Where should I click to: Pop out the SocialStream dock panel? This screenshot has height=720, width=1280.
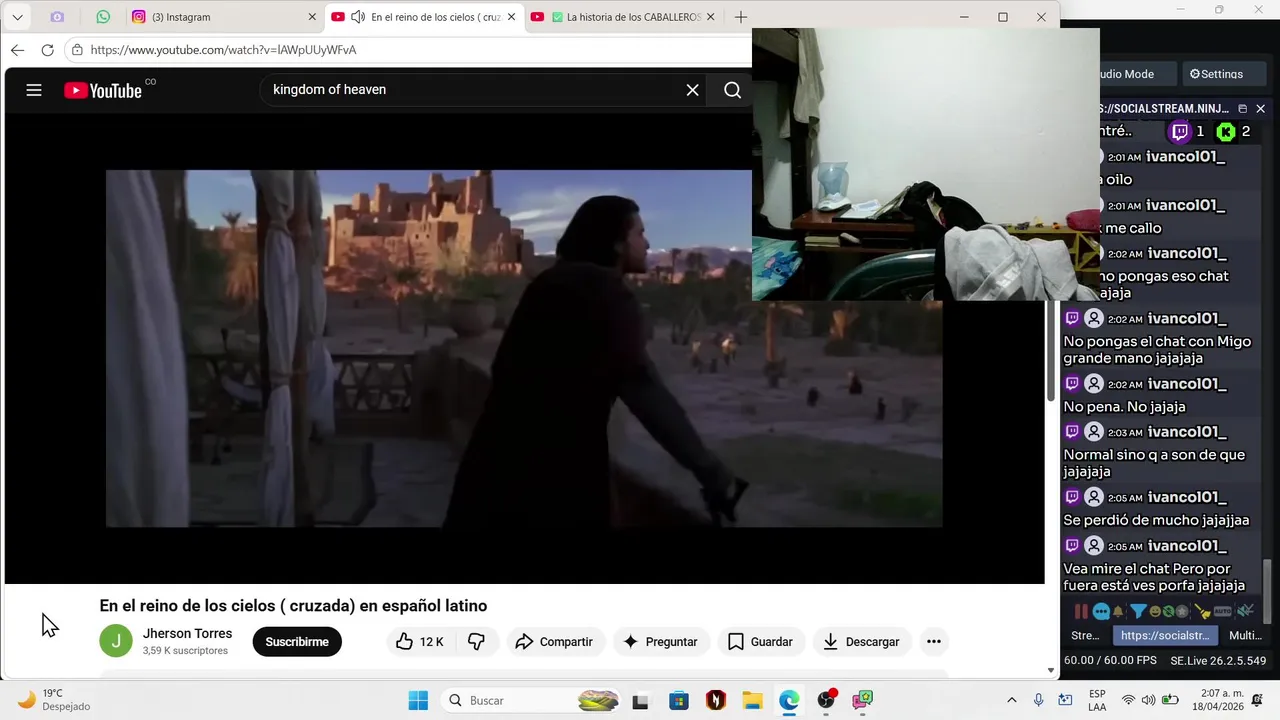1242,109
